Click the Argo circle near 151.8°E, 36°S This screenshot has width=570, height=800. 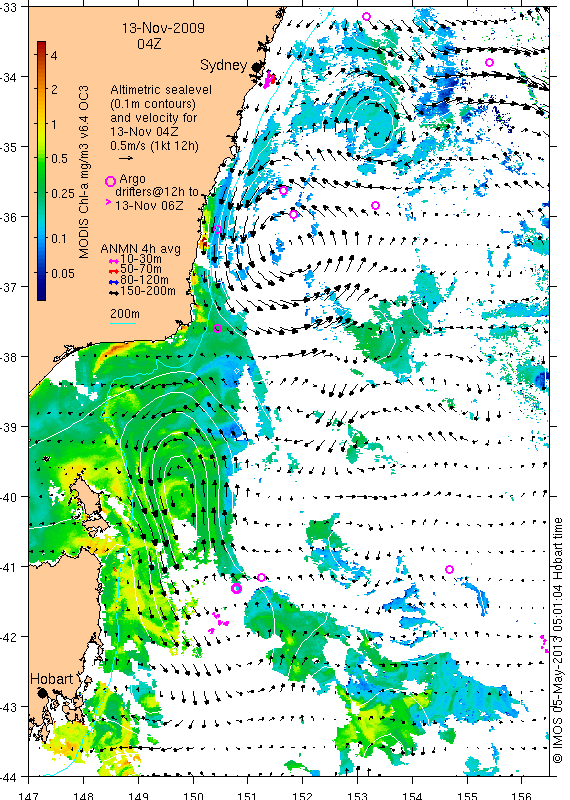(x=293, y=214)
